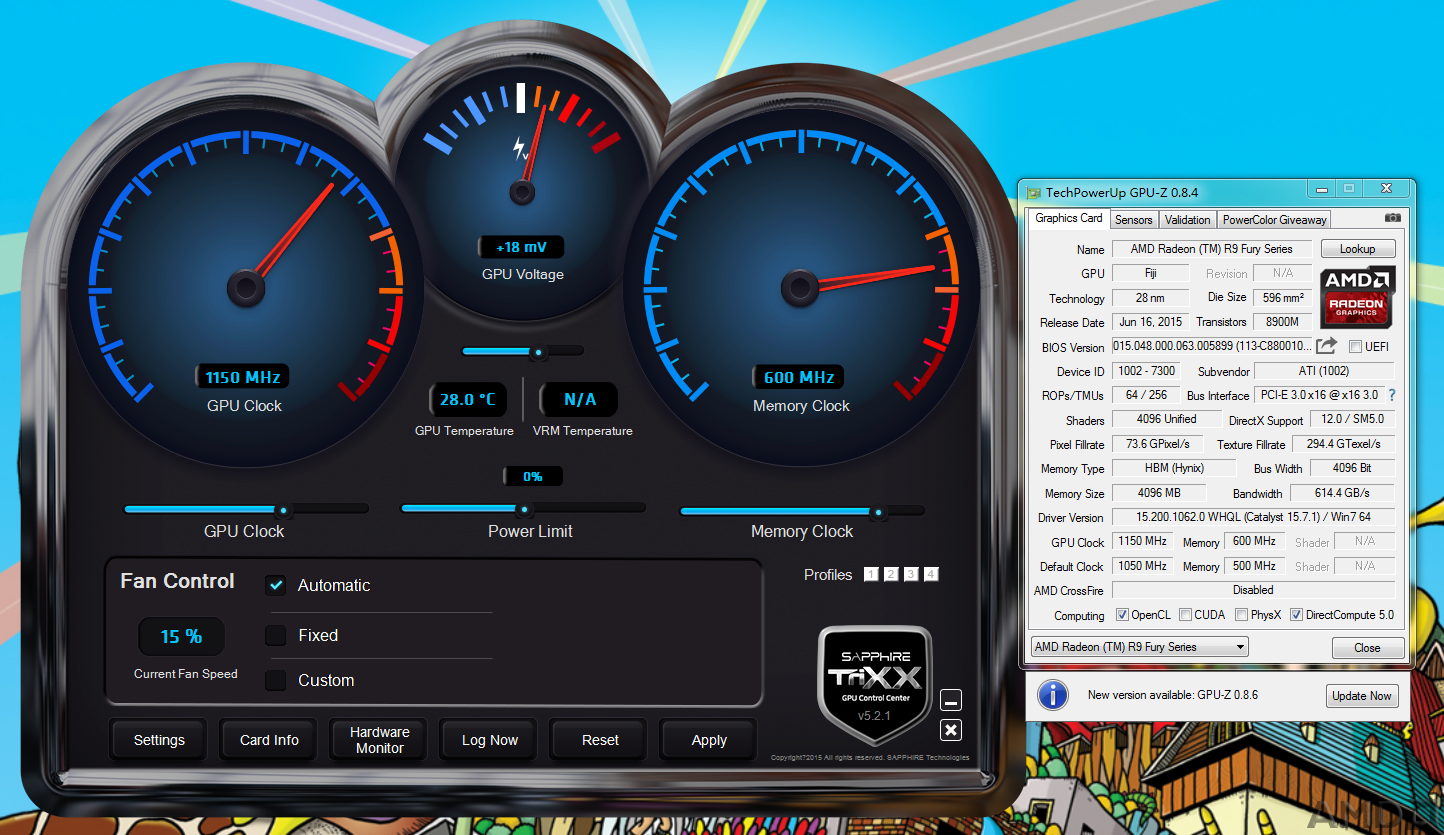1444x835 pixels.
Task: Open the Validation tab
Action: [1187, 220]
